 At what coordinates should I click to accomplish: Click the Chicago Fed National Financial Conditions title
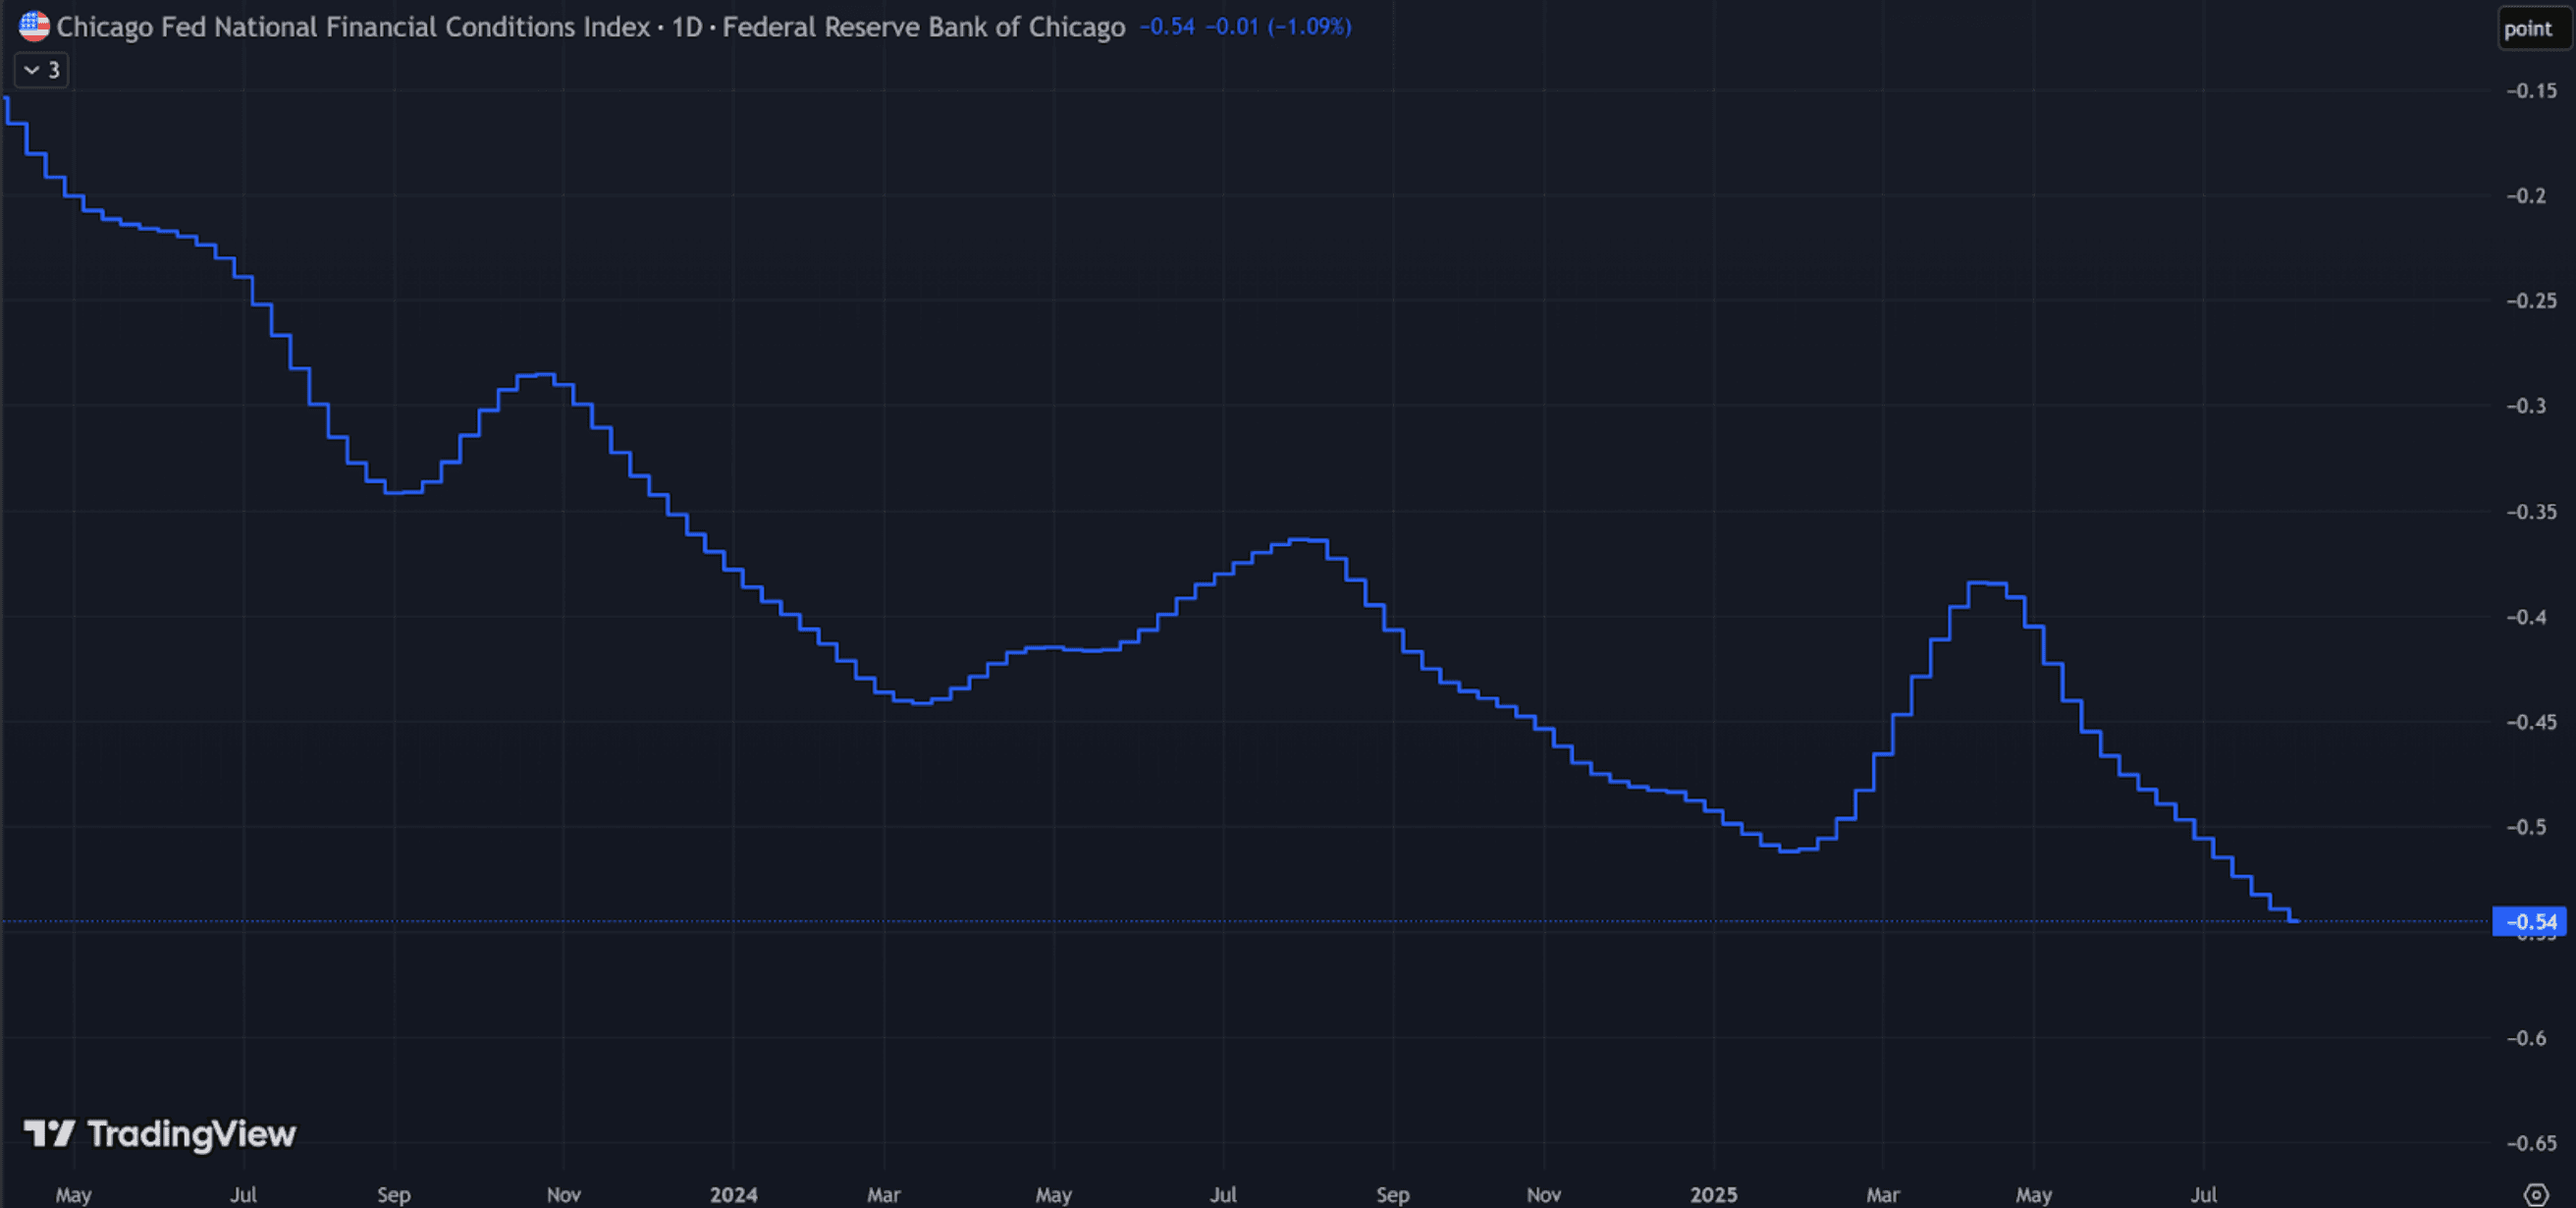352,27
